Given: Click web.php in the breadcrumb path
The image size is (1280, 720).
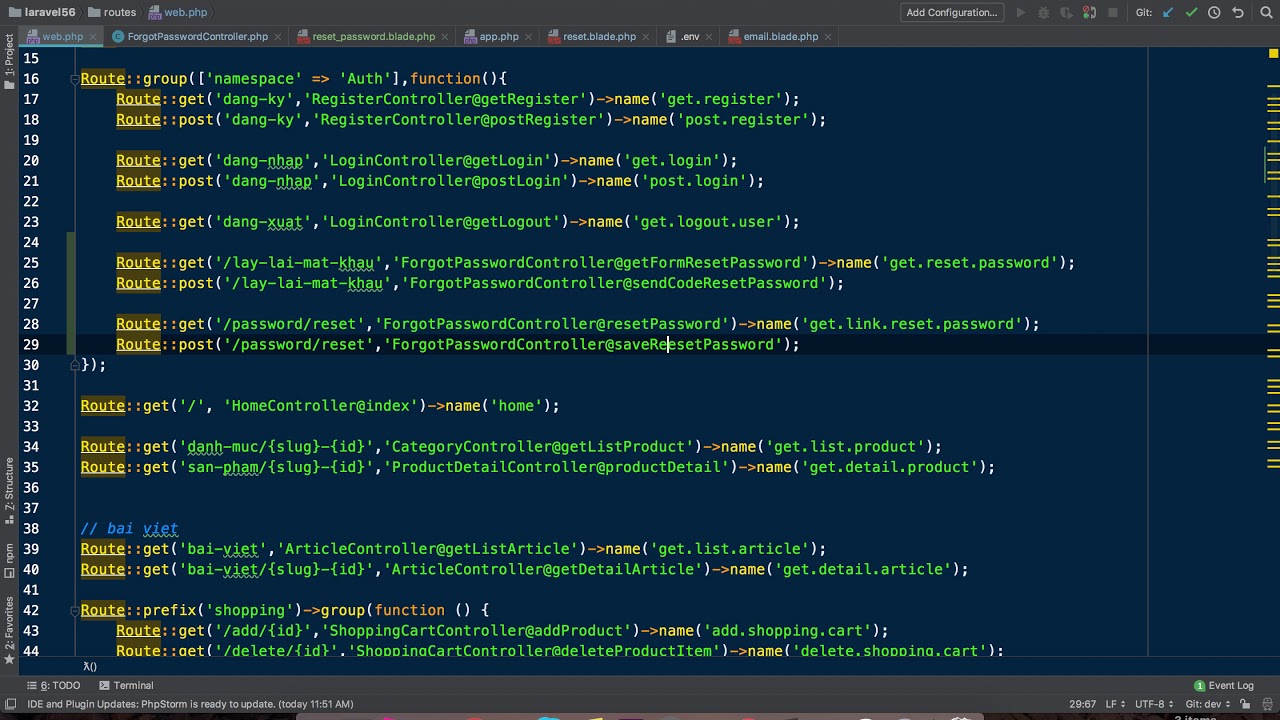Looking at the screenshot, I should [x=177, y=13].
